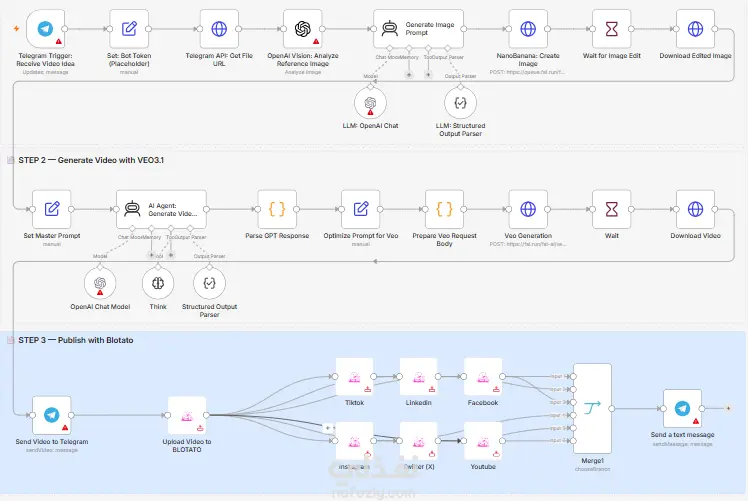The width and height of the screenshot is (748, 501).
Task: Open the Prepare Veo Request Body node
Action: pos(445,209)
